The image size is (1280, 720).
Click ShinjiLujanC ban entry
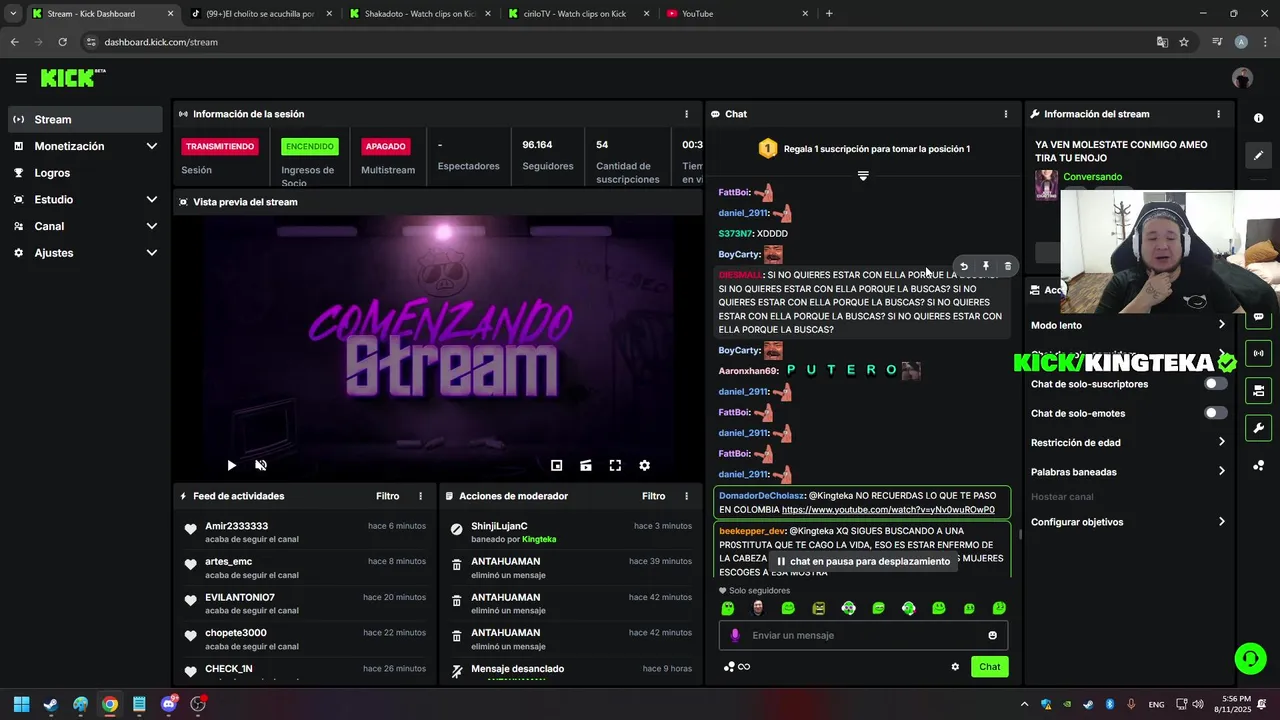[572, 532]
